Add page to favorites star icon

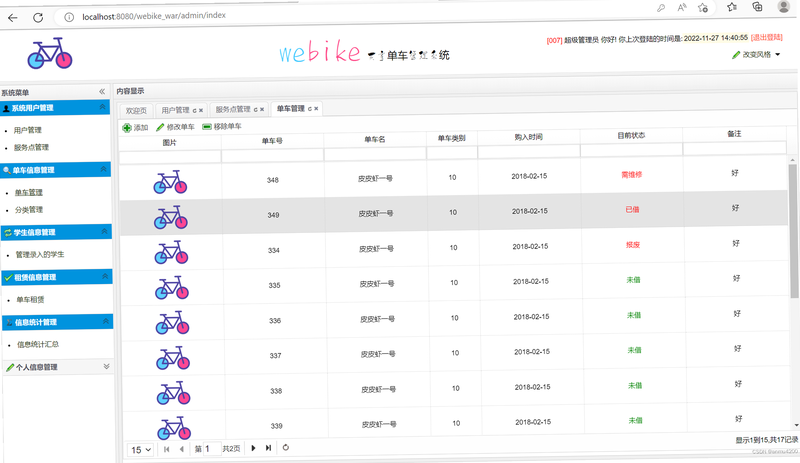pyautogui.click(x=703, y=7)
